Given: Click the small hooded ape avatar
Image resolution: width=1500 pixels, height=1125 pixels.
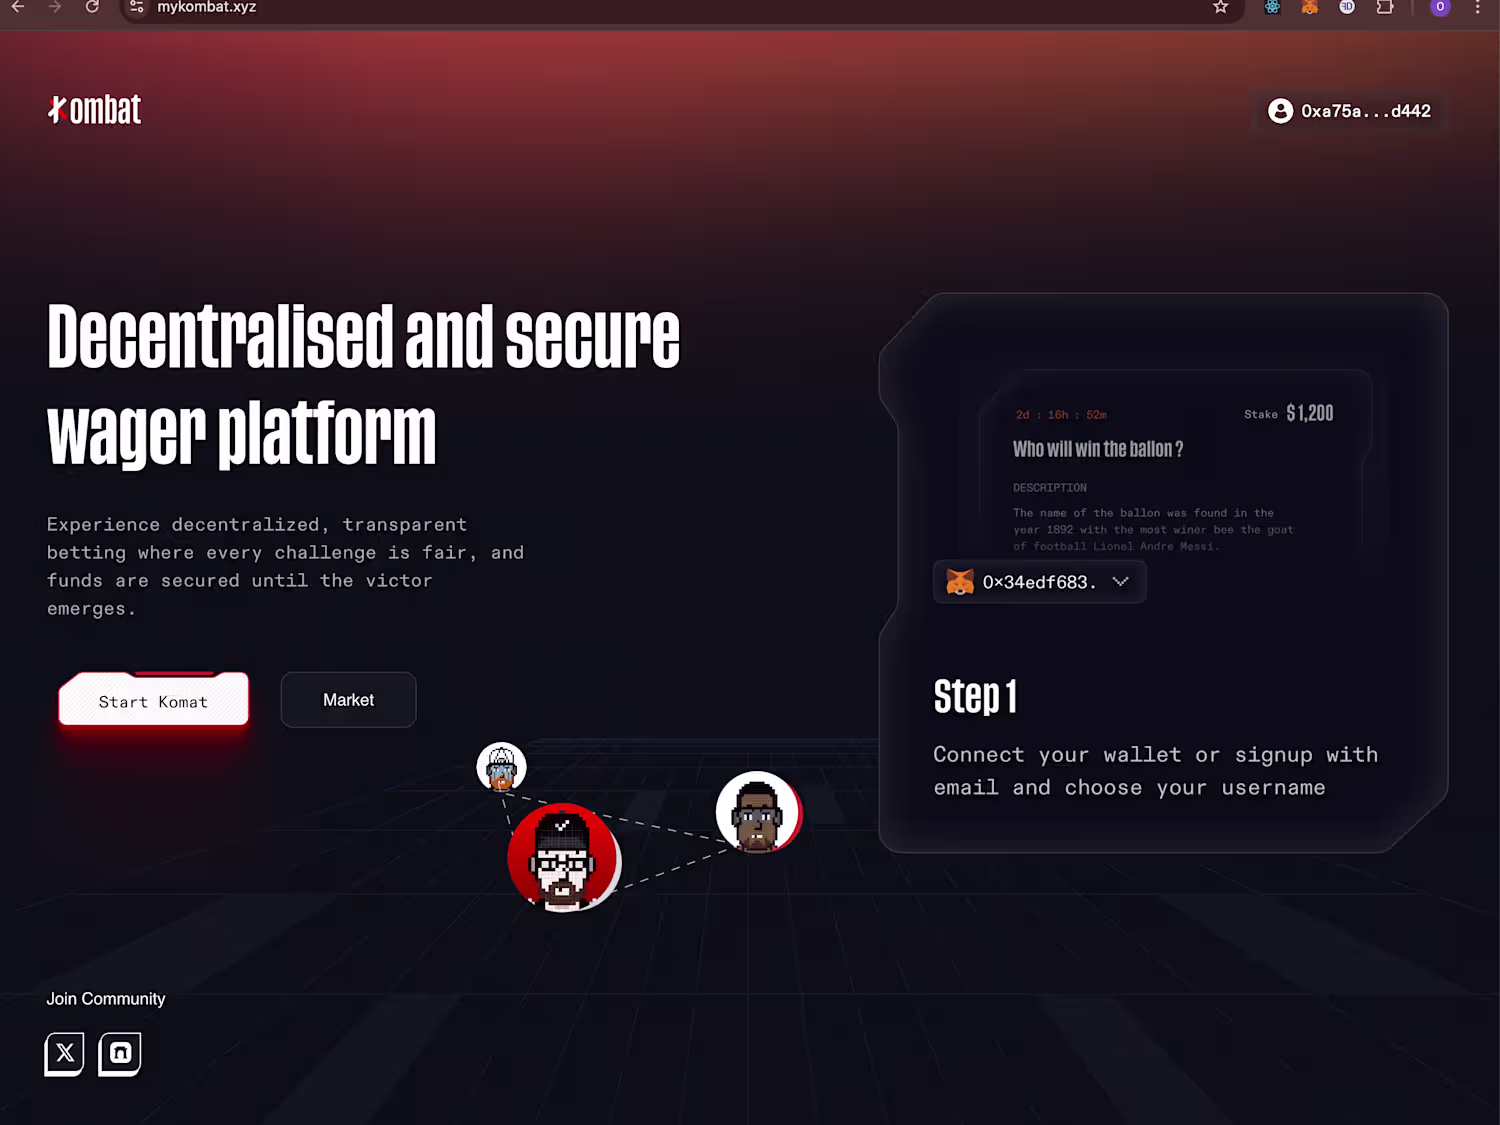Looking at the screenshot, I should click(501, 767).
